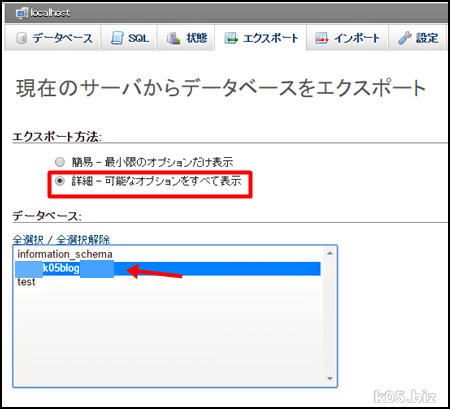This screenshot has width=450, height=409.
Task: Select the 簡易 quick export radio button
Action: coord(60,162)
